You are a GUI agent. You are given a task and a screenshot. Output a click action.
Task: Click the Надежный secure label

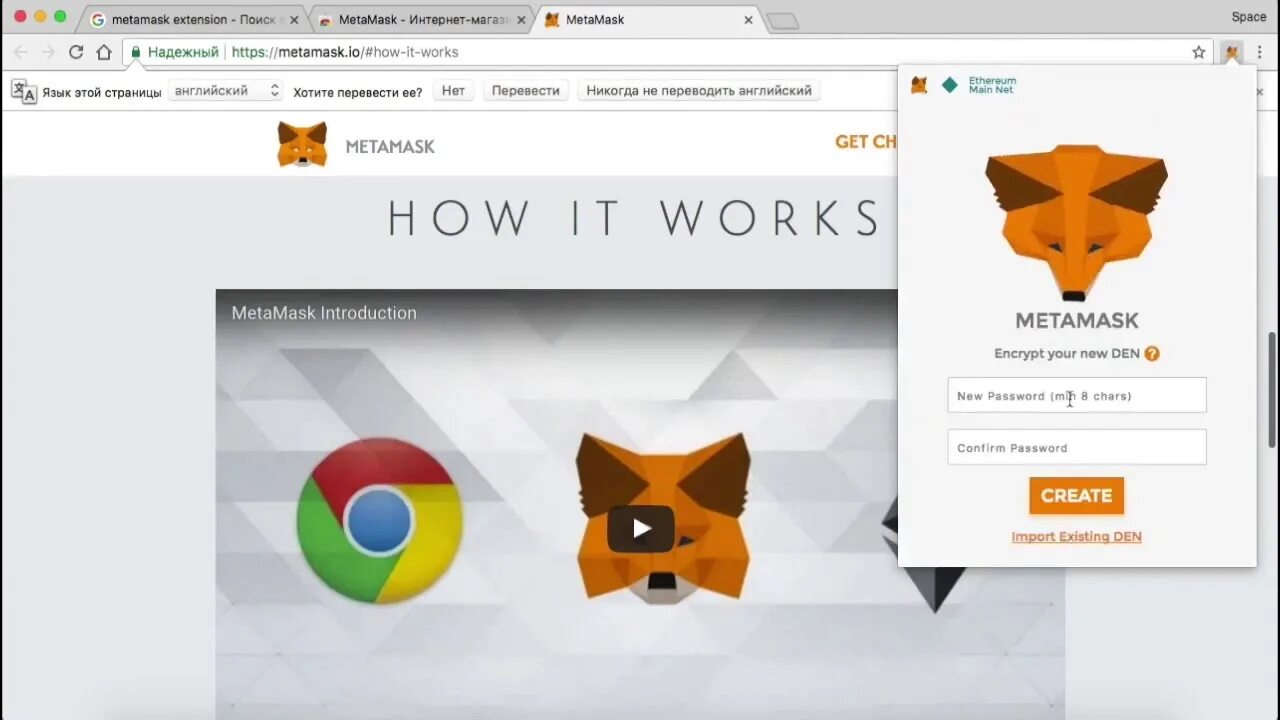click(183, 52)
